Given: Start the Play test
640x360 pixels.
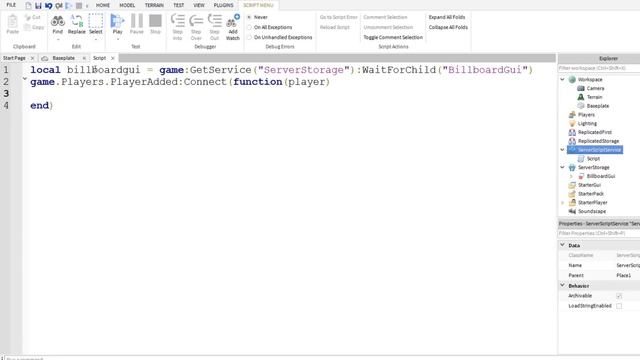Looking at the screenshot, I should pyautogui.click(x=118, y=24).
